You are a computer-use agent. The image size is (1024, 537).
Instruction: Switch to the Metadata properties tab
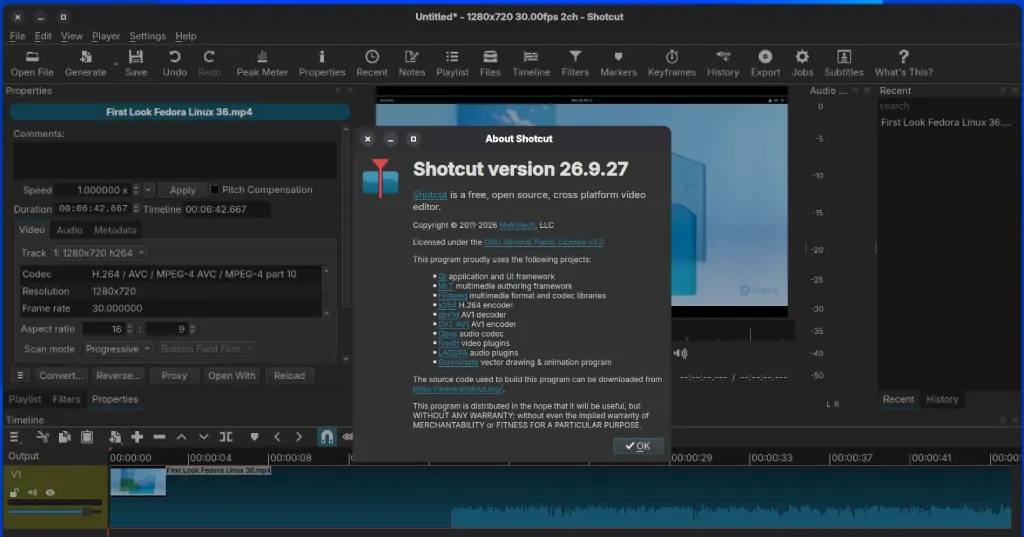coord(115,230)
